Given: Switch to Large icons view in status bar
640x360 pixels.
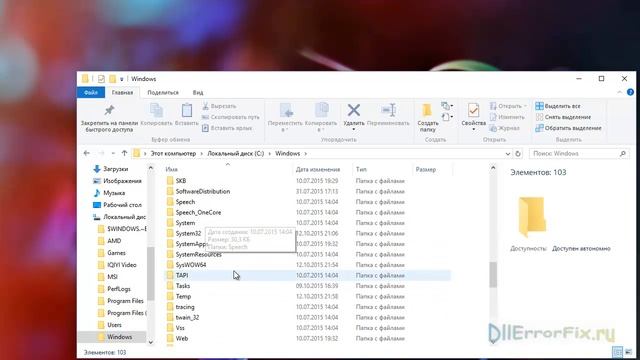Looking at the screenshot, I should tap(629, 352).
